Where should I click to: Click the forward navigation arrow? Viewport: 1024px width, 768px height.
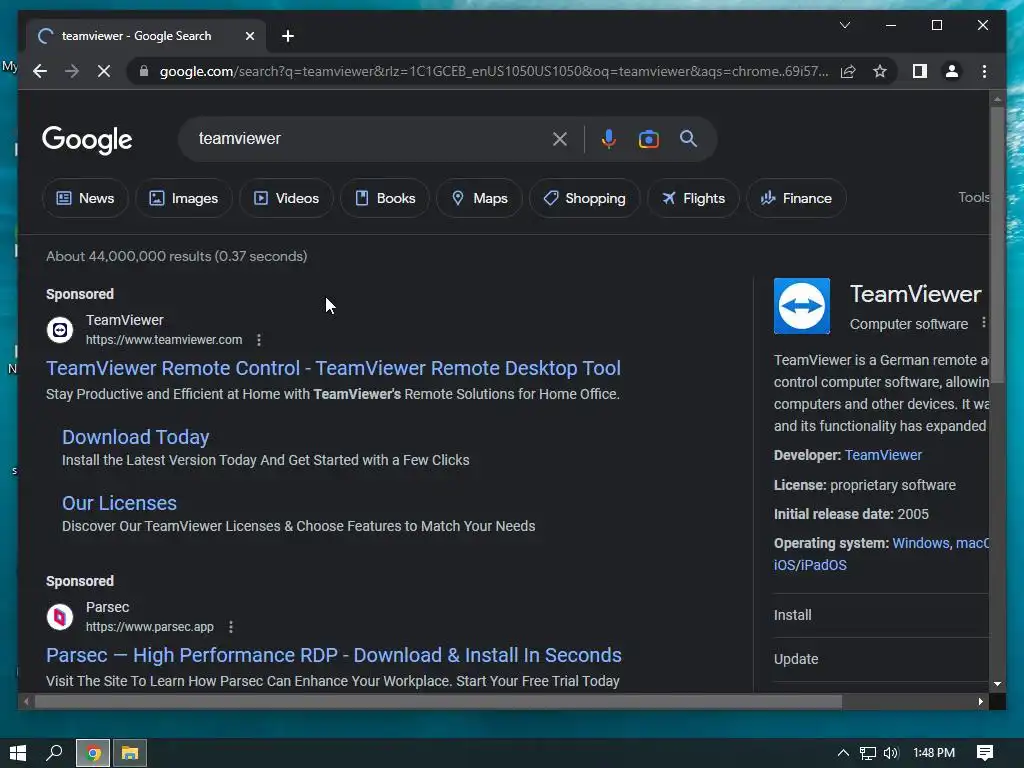coord(72,71)
